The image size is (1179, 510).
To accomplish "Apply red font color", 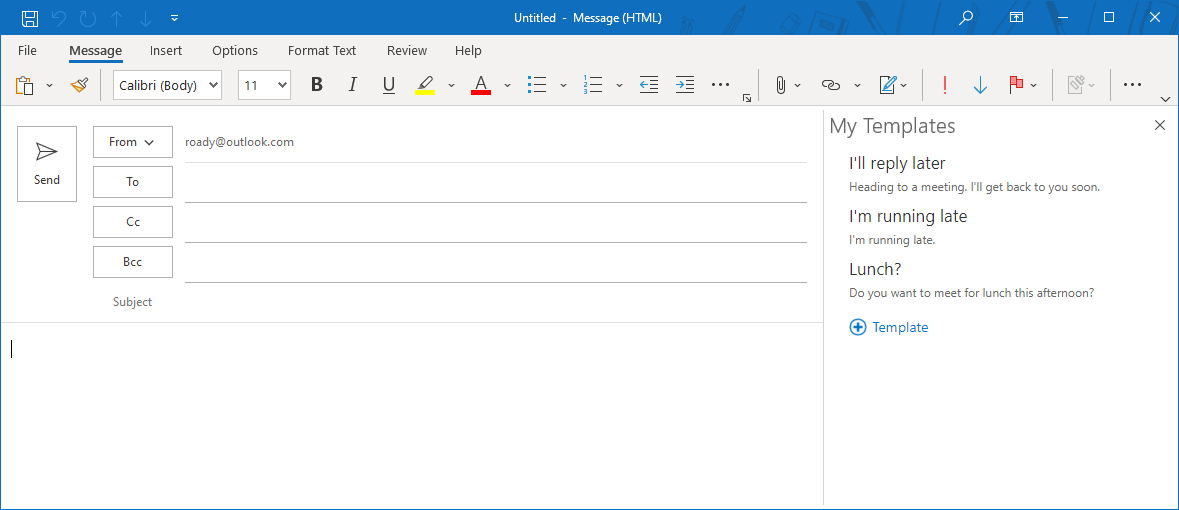I will (x=480, y=85).
